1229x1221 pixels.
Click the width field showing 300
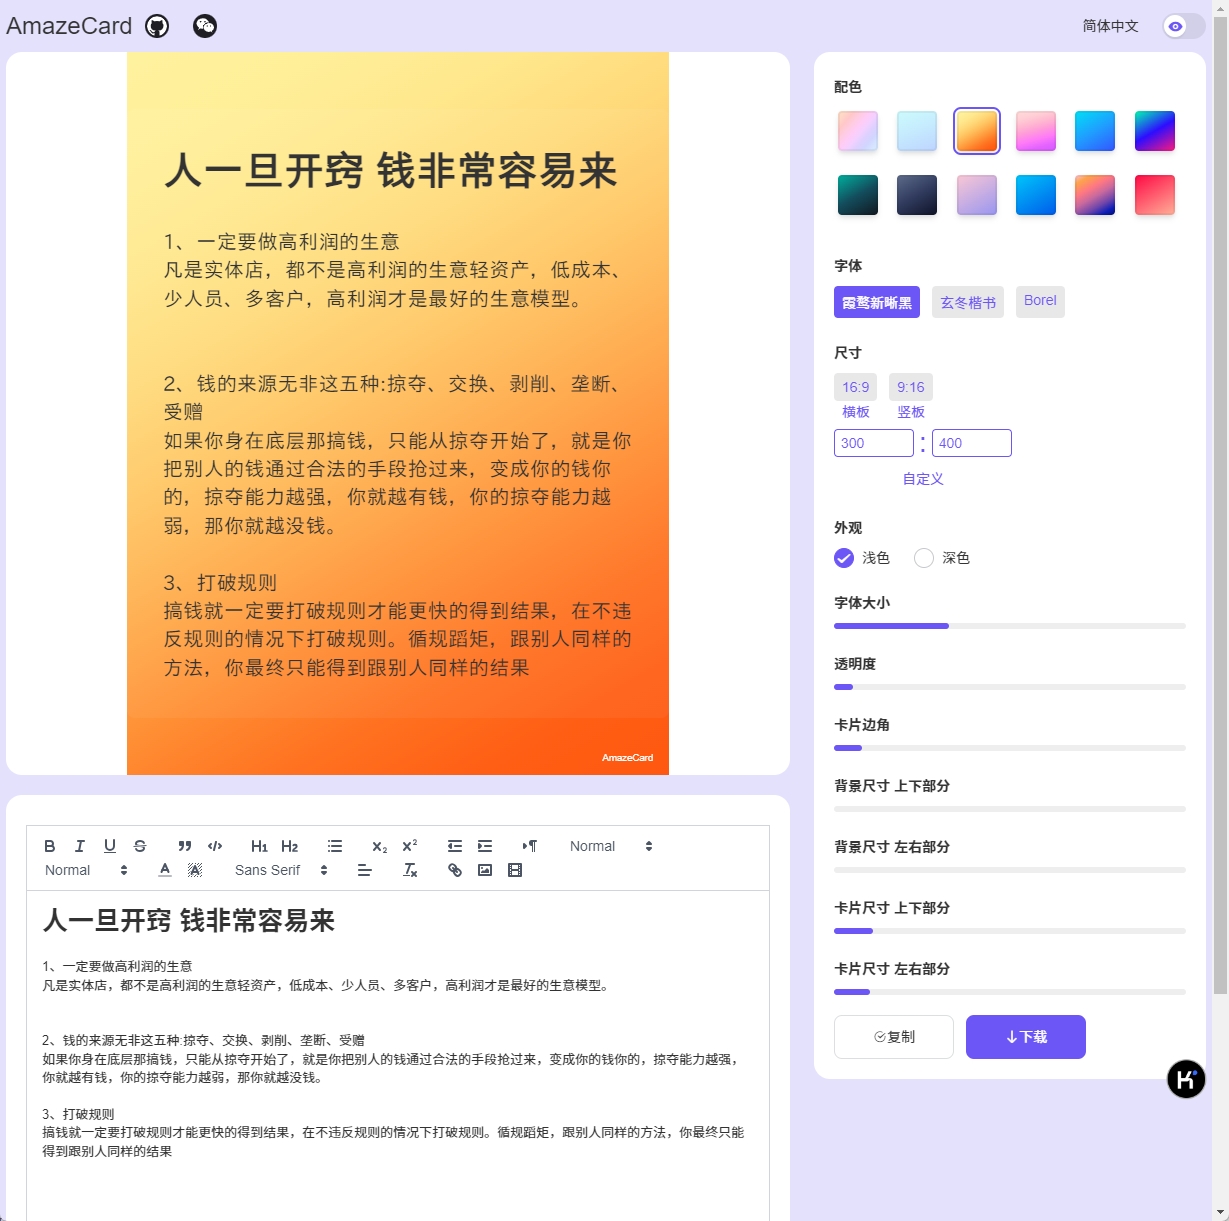tap(874, 443)
